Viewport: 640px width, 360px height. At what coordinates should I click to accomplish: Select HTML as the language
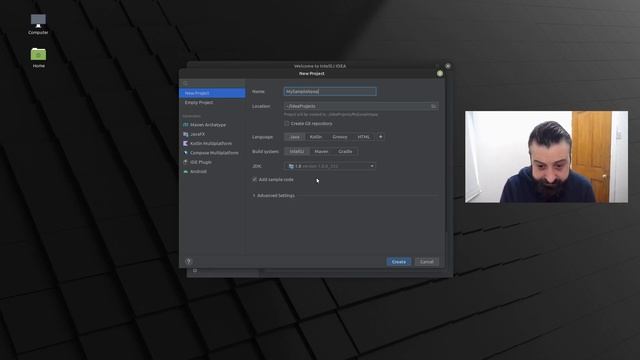363,137
